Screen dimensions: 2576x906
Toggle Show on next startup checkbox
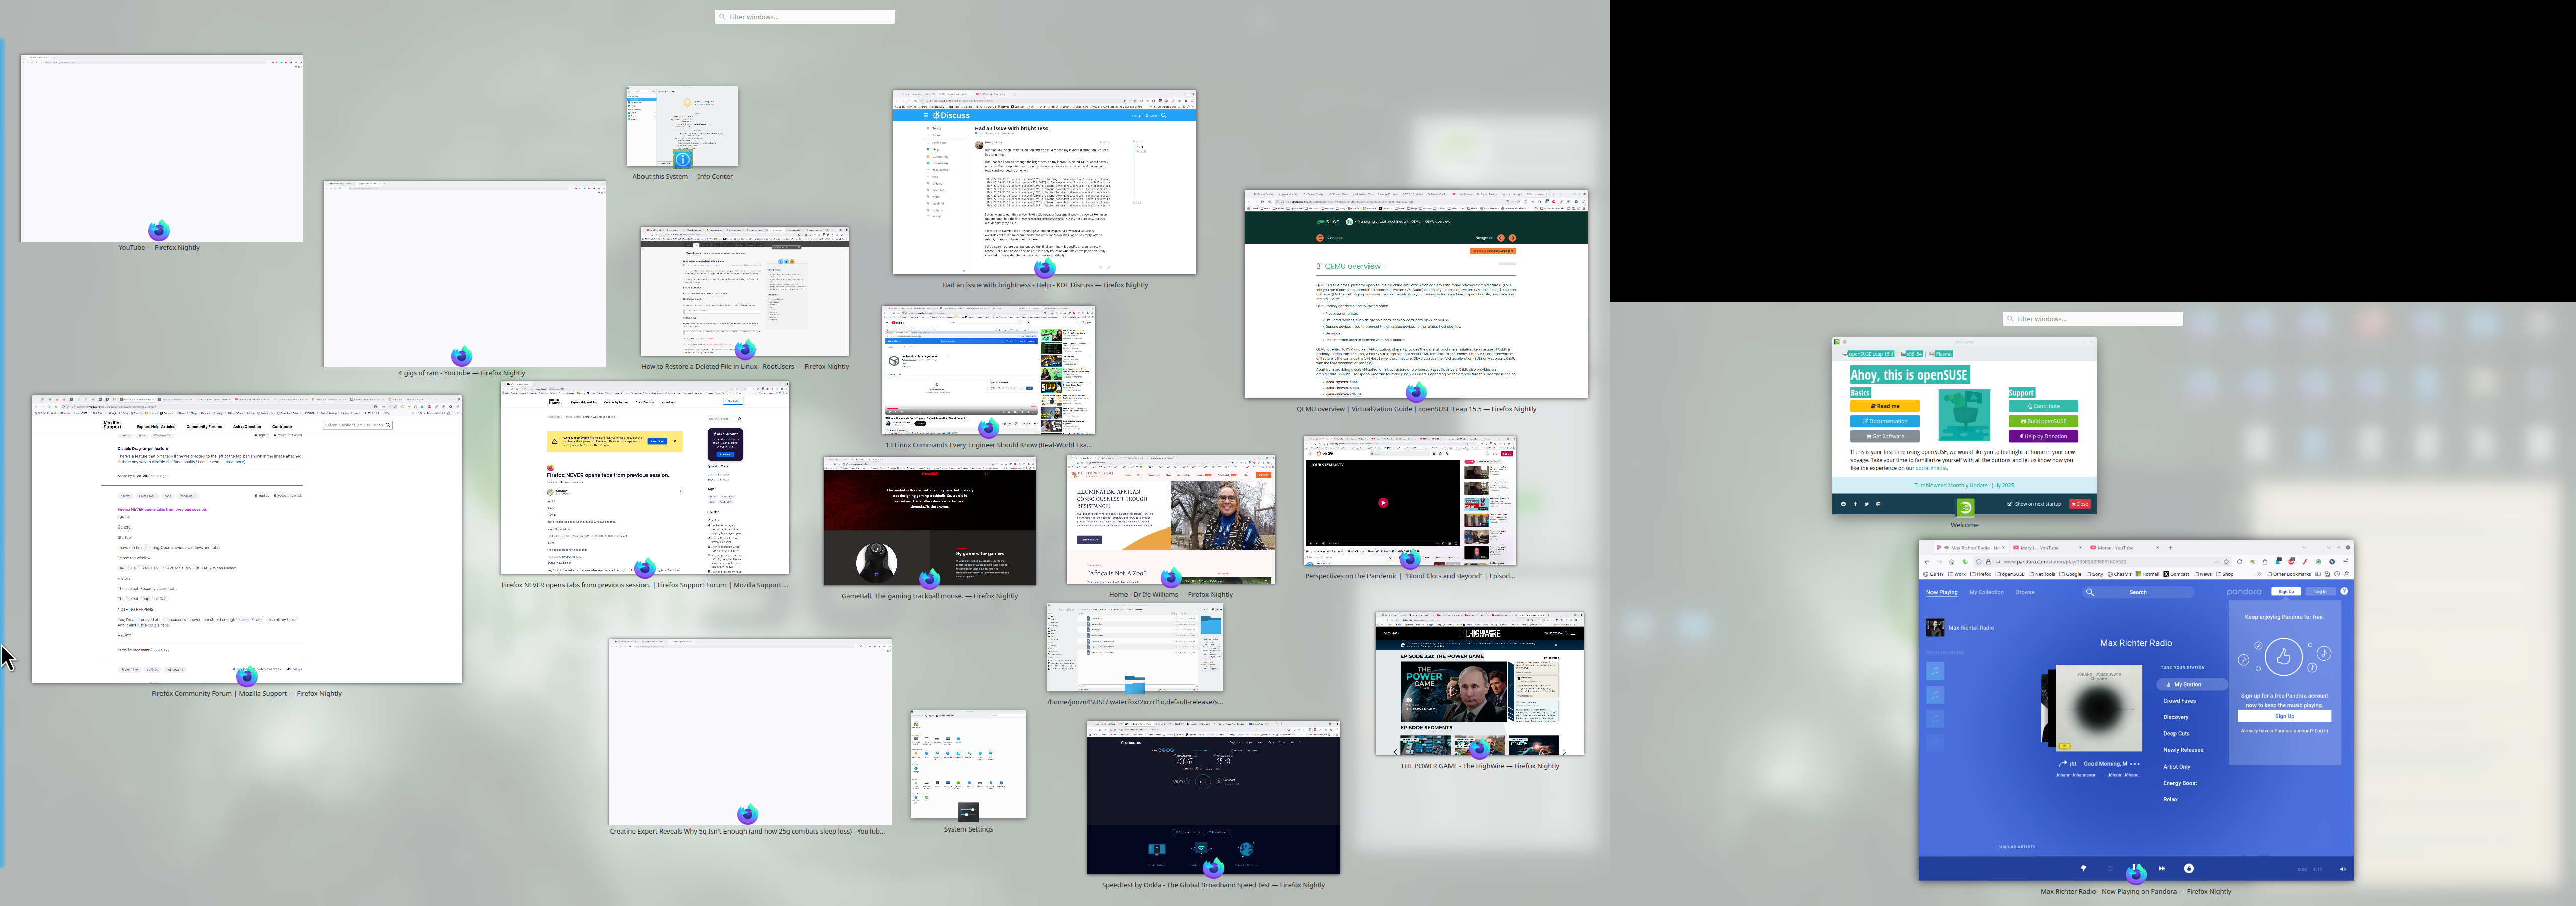(2010, 504)
